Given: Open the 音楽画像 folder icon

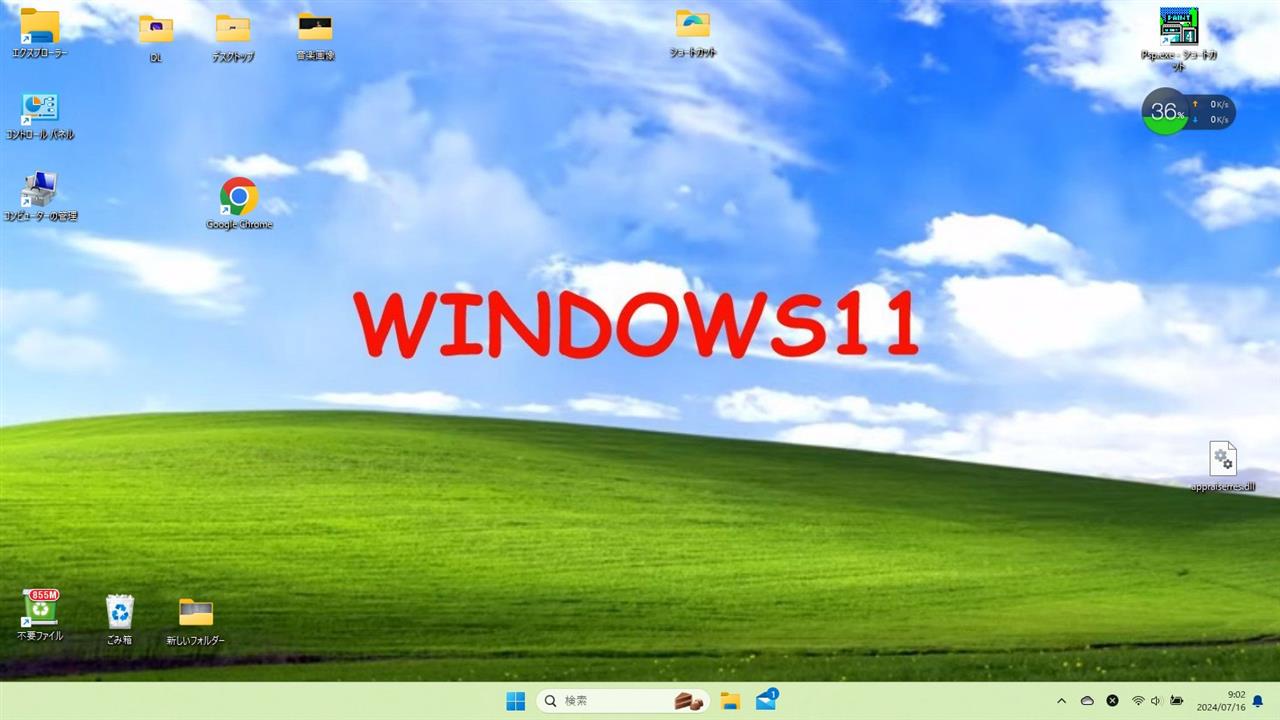Looking at the screenshot, I should (315, 37).
